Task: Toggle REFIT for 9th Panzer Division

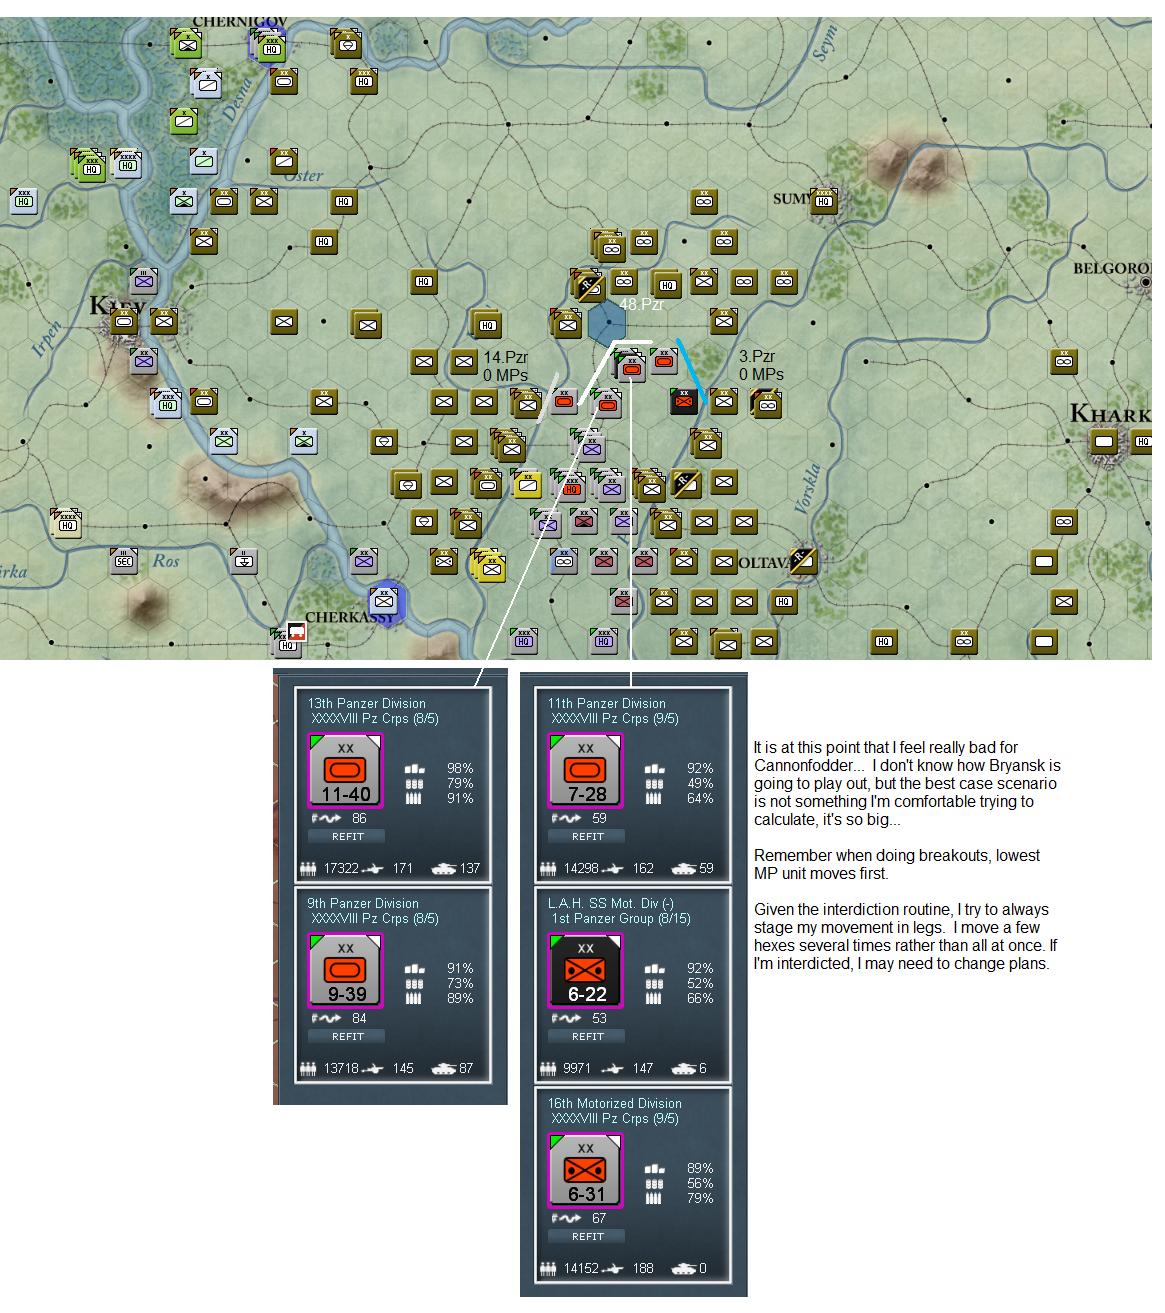Action: pos(347,1036)
